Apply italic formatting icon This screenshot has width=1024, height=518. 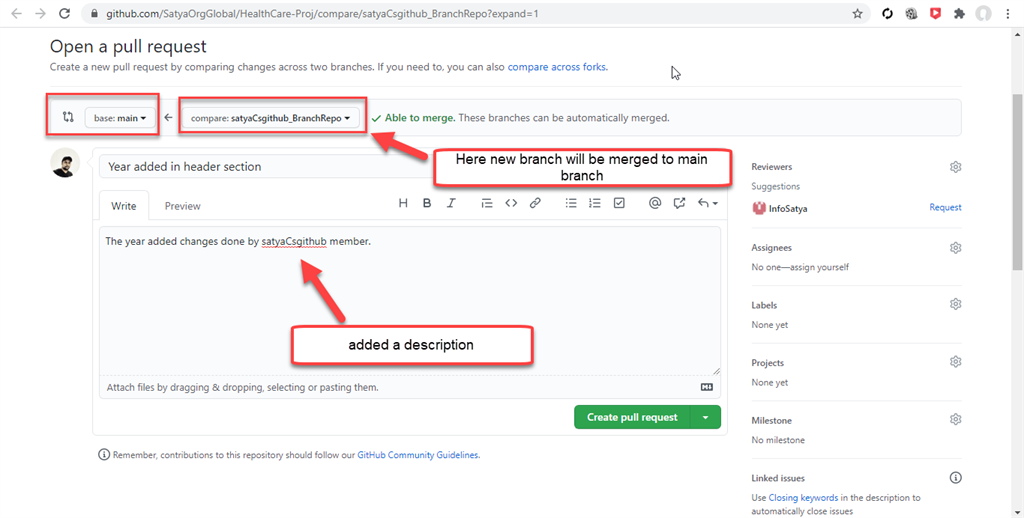[x=451, y=203]
